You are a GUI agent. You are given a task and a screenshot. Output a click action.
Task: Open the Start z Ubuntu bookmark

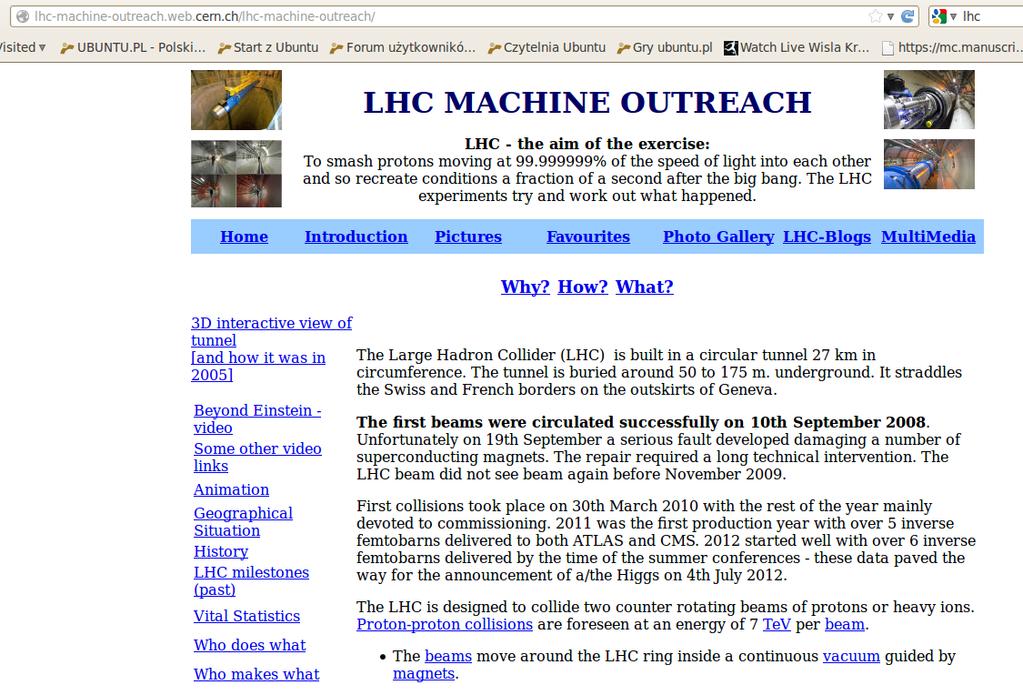click(268, 47)
